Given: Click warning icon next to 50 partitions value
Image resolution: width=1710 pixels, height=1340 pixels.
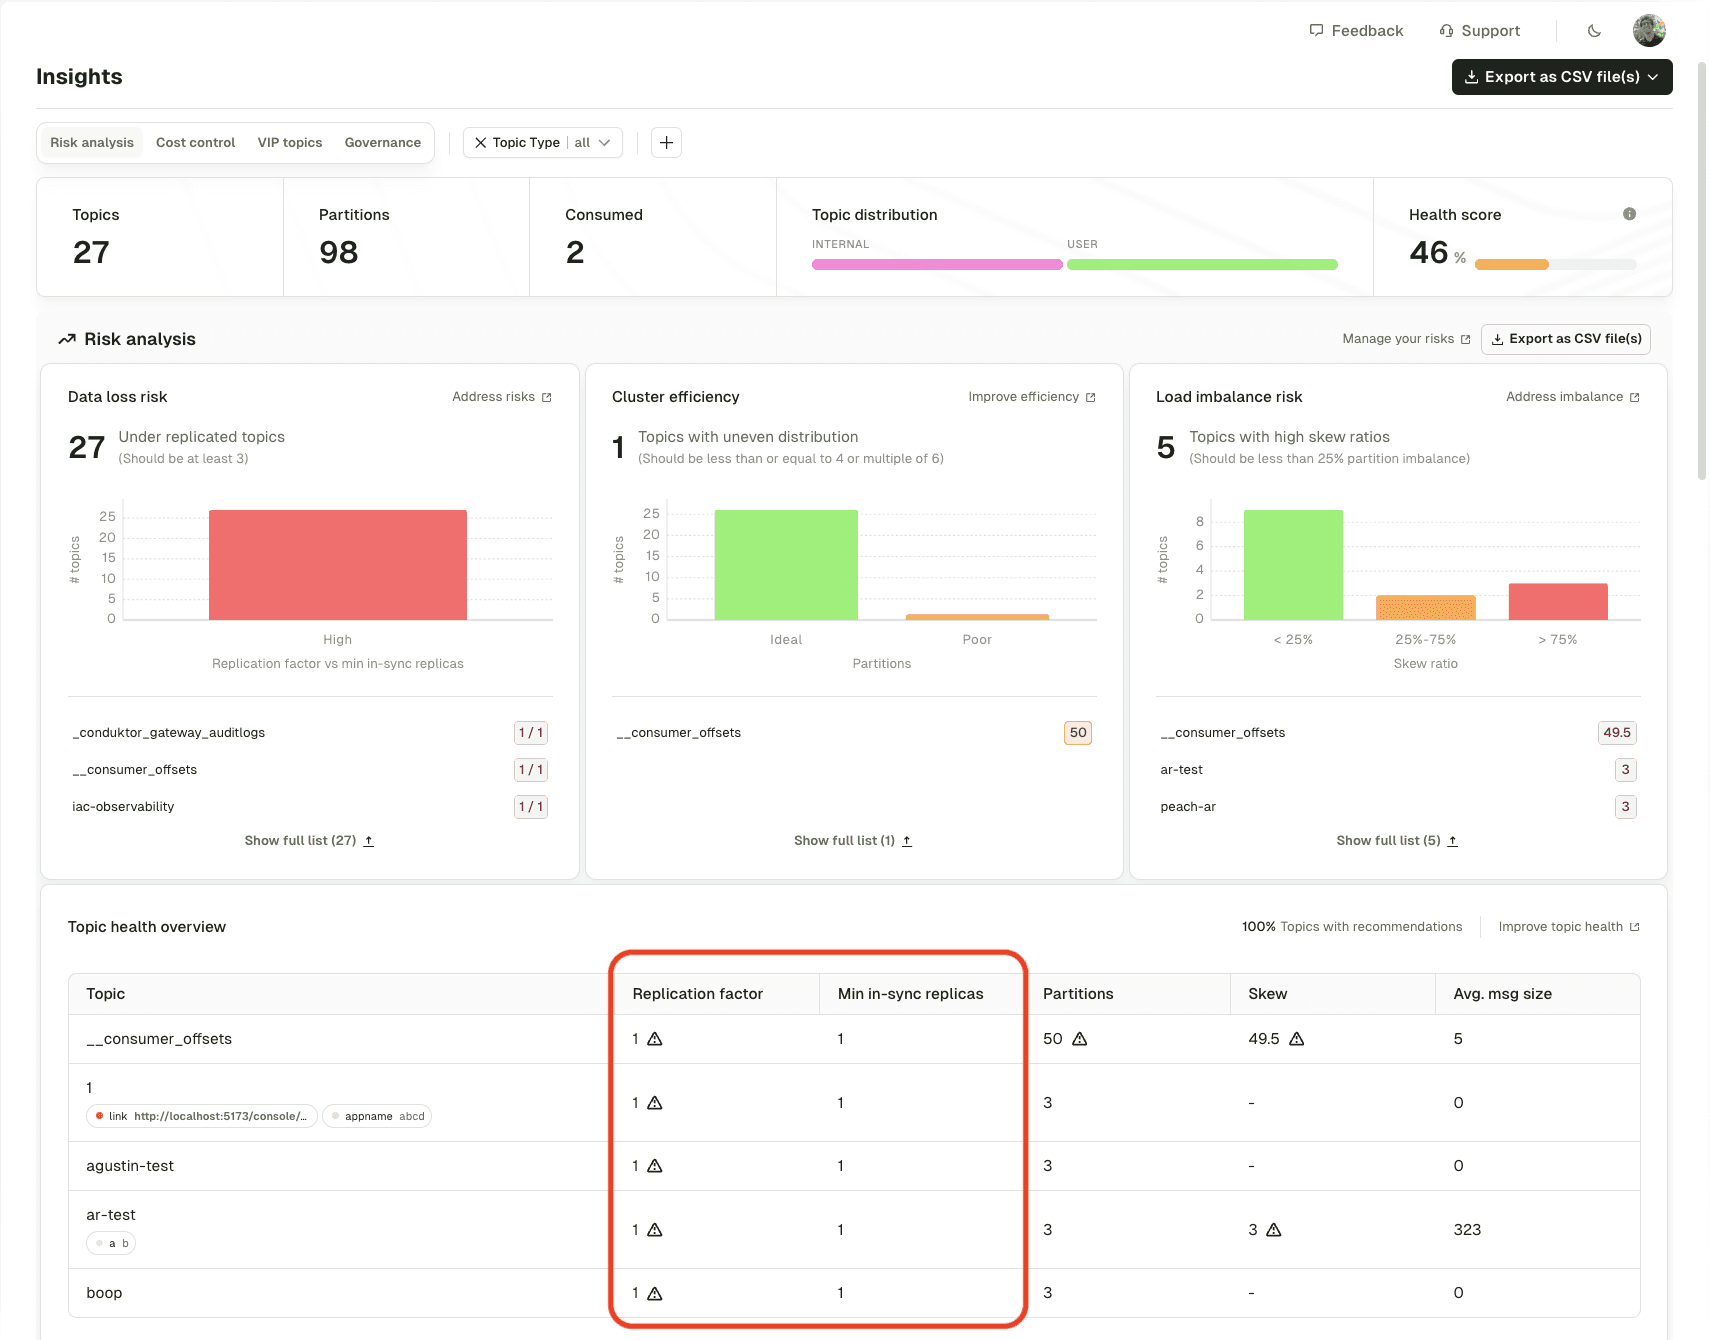Looking at the screenshot, I should click(1078, 1039).
